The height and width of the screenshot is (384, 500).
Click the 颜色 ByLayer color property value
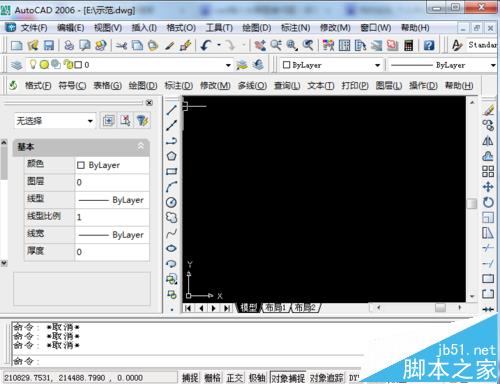click(112, 165)
